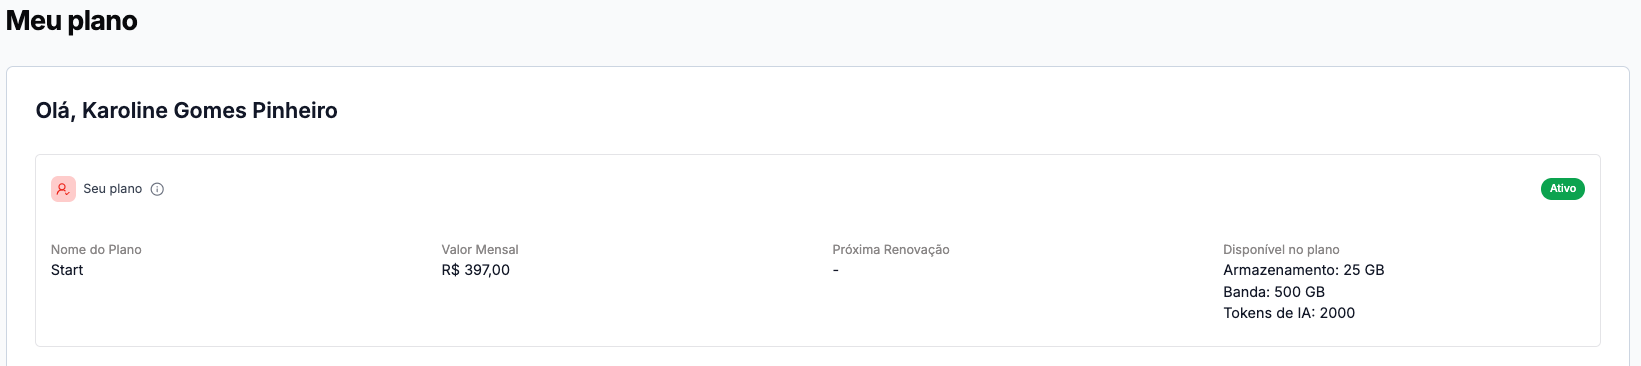
Task: Click the R$ 397,00 monthly value
Action: (x=476, y=270)
